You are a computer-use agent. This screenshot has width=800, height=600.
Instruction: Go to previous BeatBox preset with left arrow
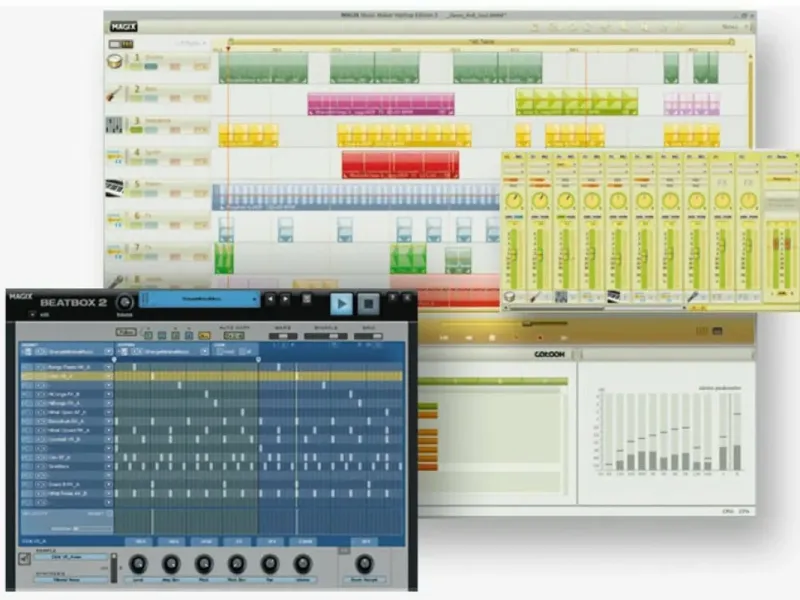pos(270,299)
